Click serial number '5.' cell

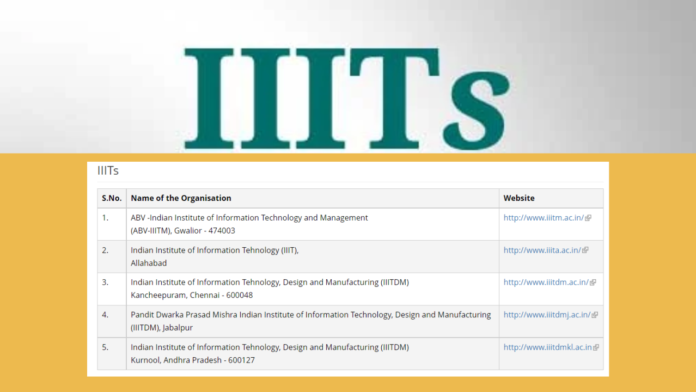point(112,353)
